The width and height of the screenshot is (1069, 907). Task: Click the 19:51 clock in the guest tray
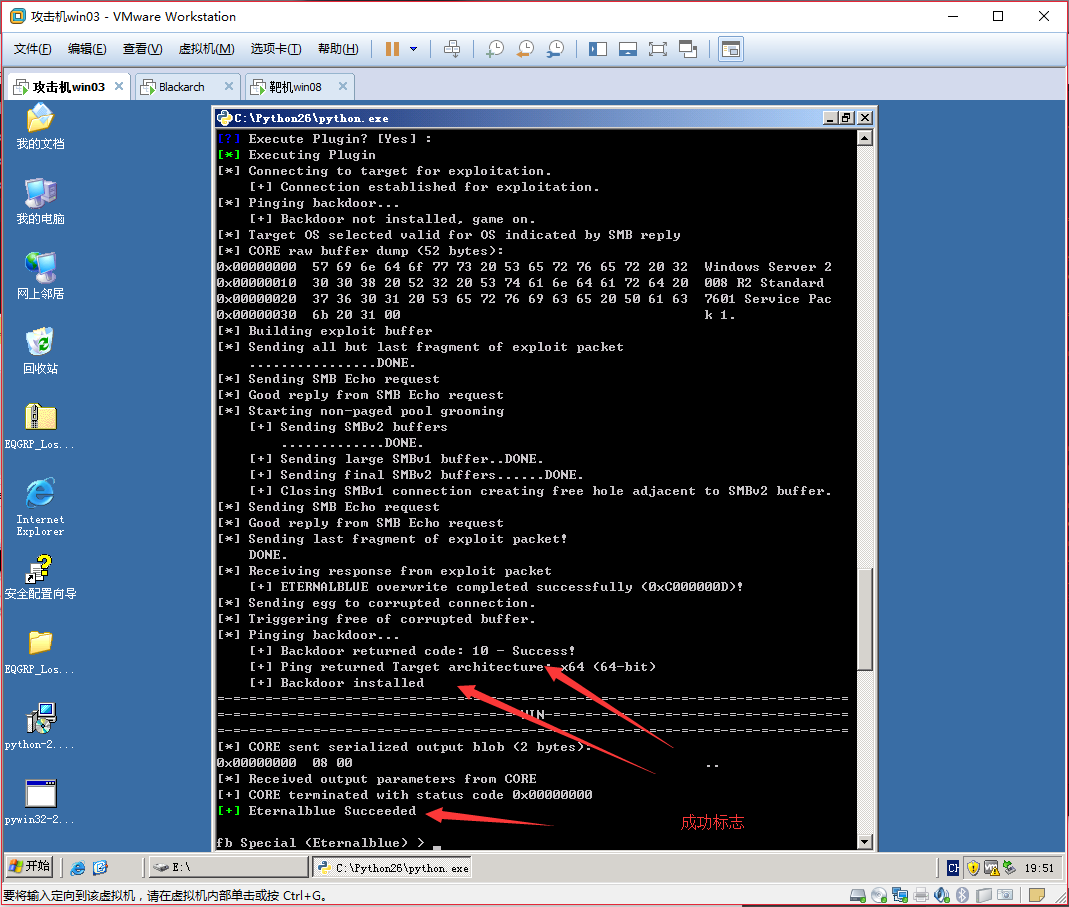[1039, 868]
